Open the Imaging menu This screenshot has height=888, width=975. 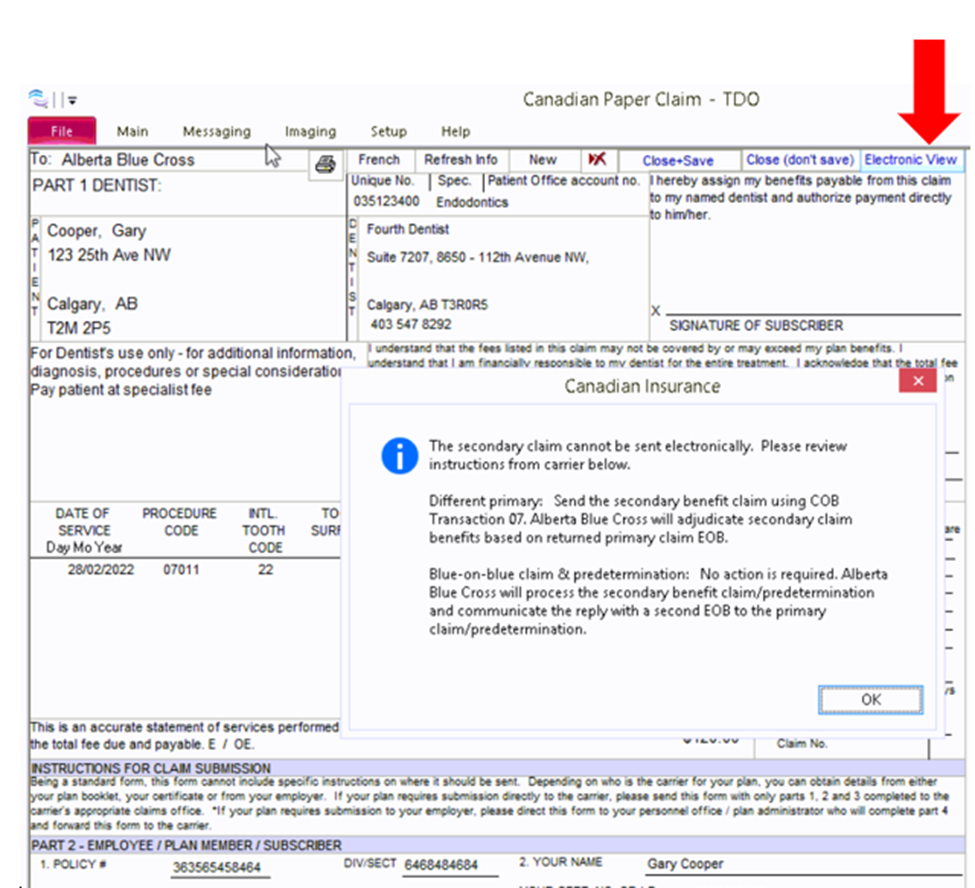[x=310, y=131]
